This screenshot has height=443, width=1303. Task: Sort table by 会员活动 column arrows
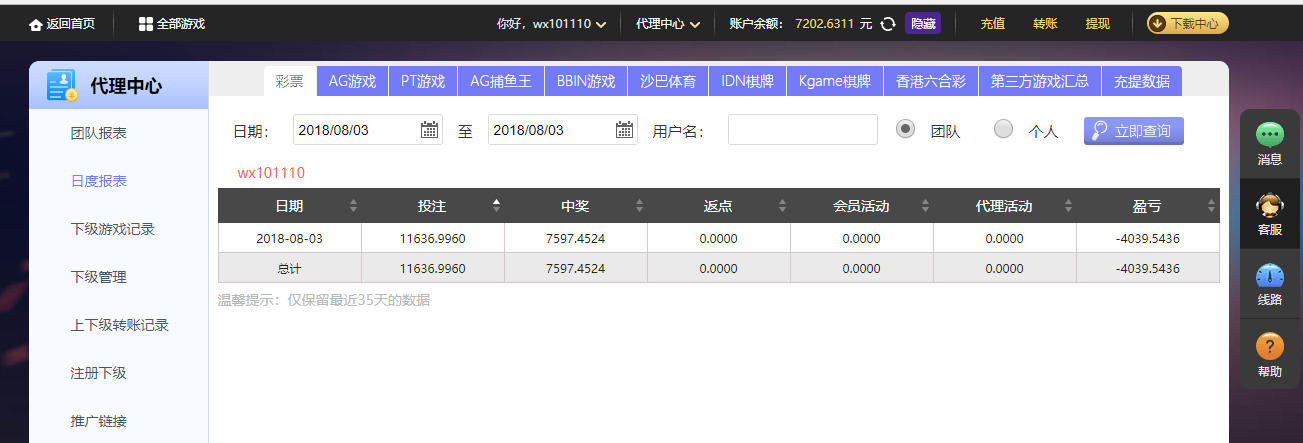tap(925, 206)
